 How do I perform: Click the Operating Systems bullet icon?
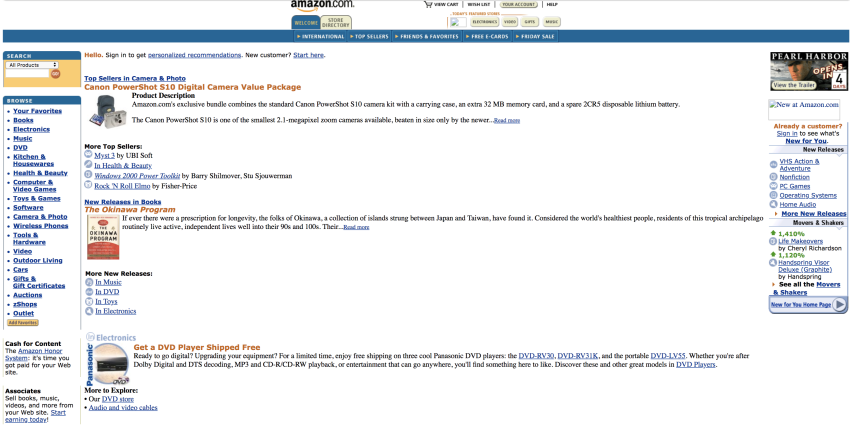(774, 195)
